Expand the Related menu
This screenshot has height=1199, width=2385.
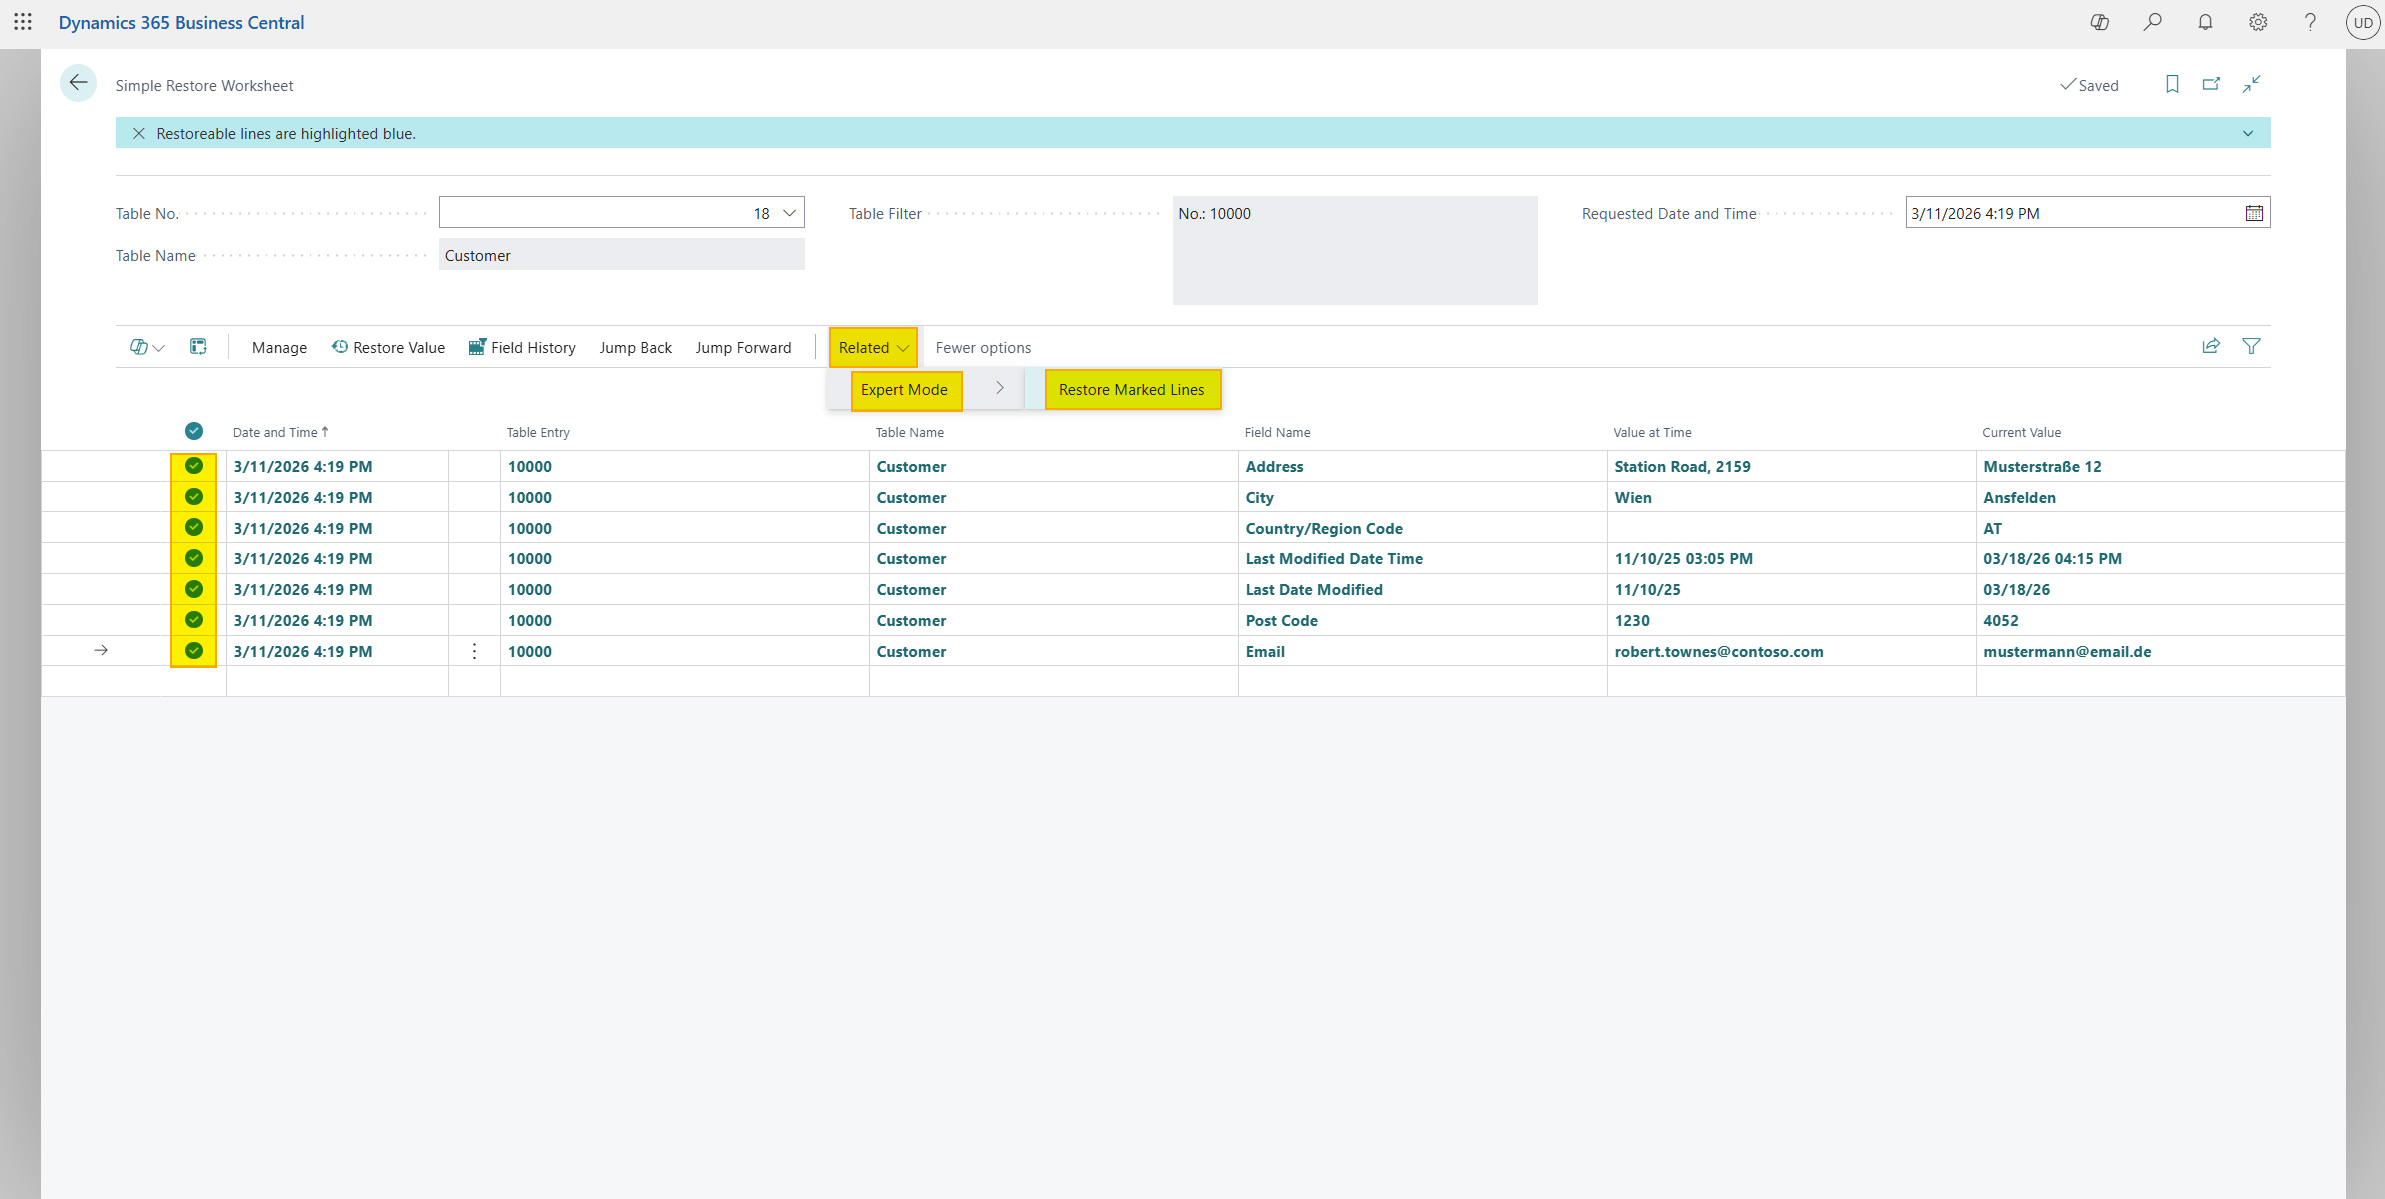click(x=873, y=347)
